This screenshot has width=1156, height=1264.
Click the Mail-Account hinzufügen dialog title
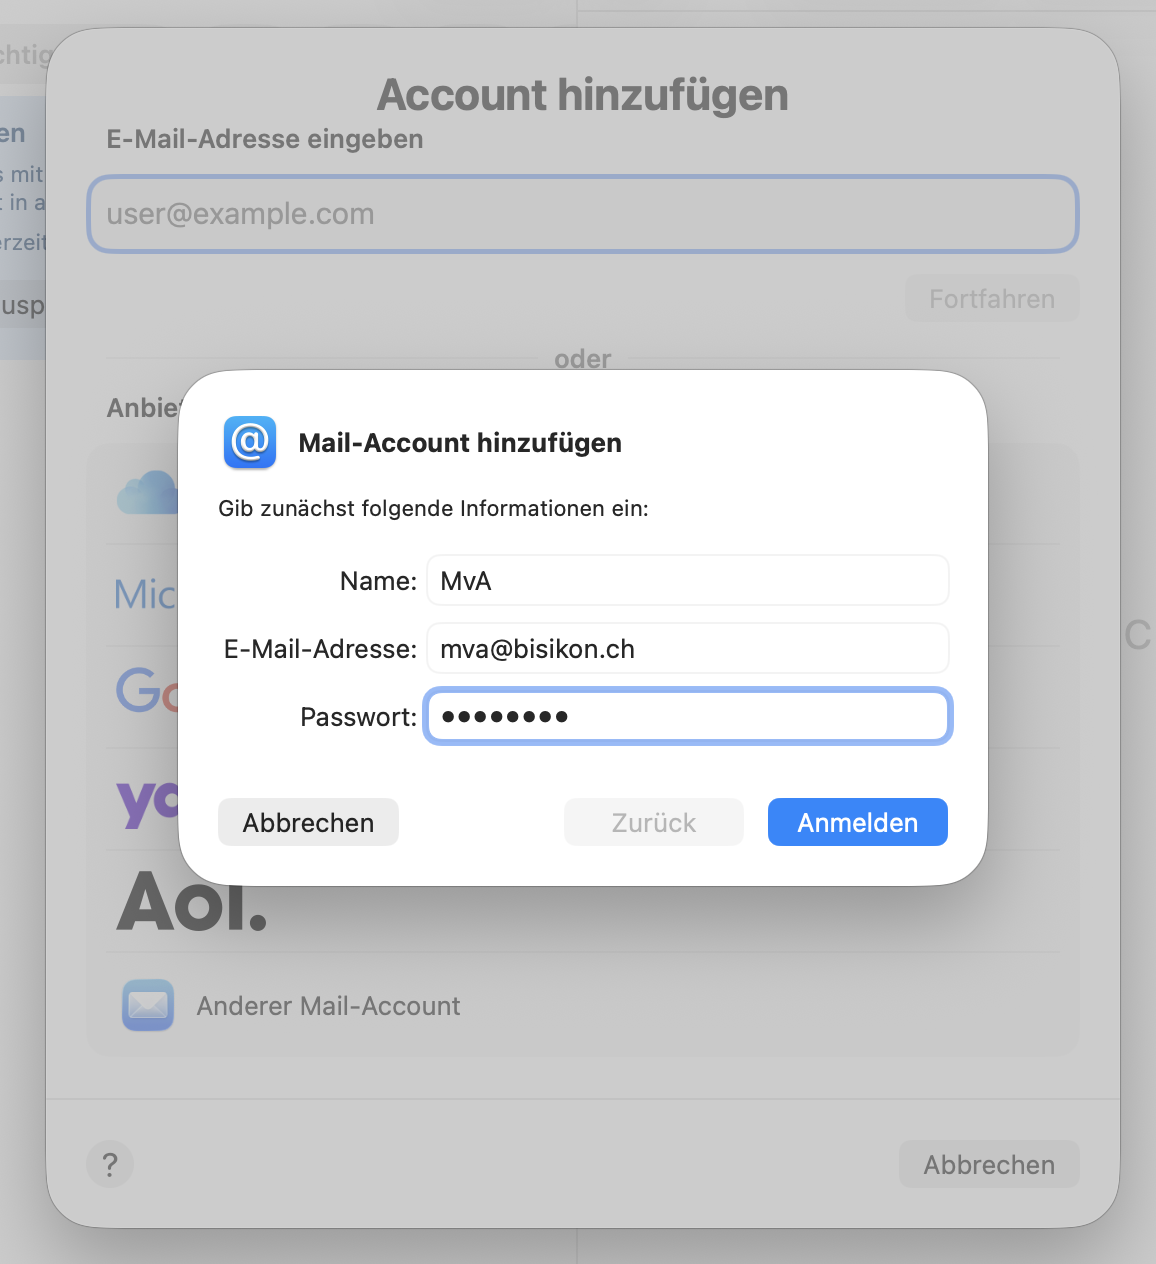(x=460, y=443)
